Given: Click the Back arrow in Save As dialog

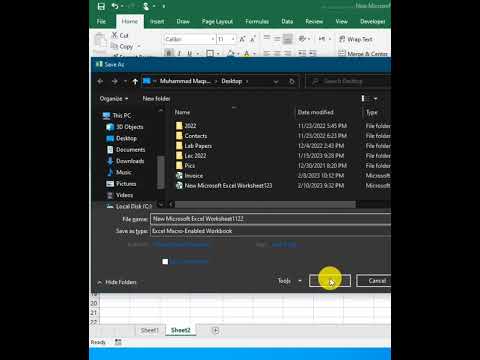Looking at the screenshot, I should (100, 81).
